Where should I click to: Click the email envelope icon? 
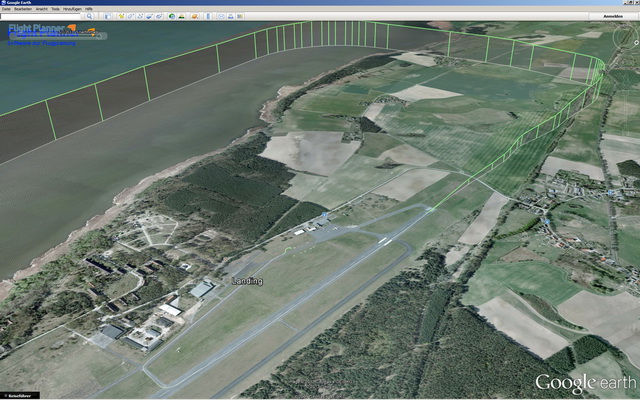pos(221,16)
